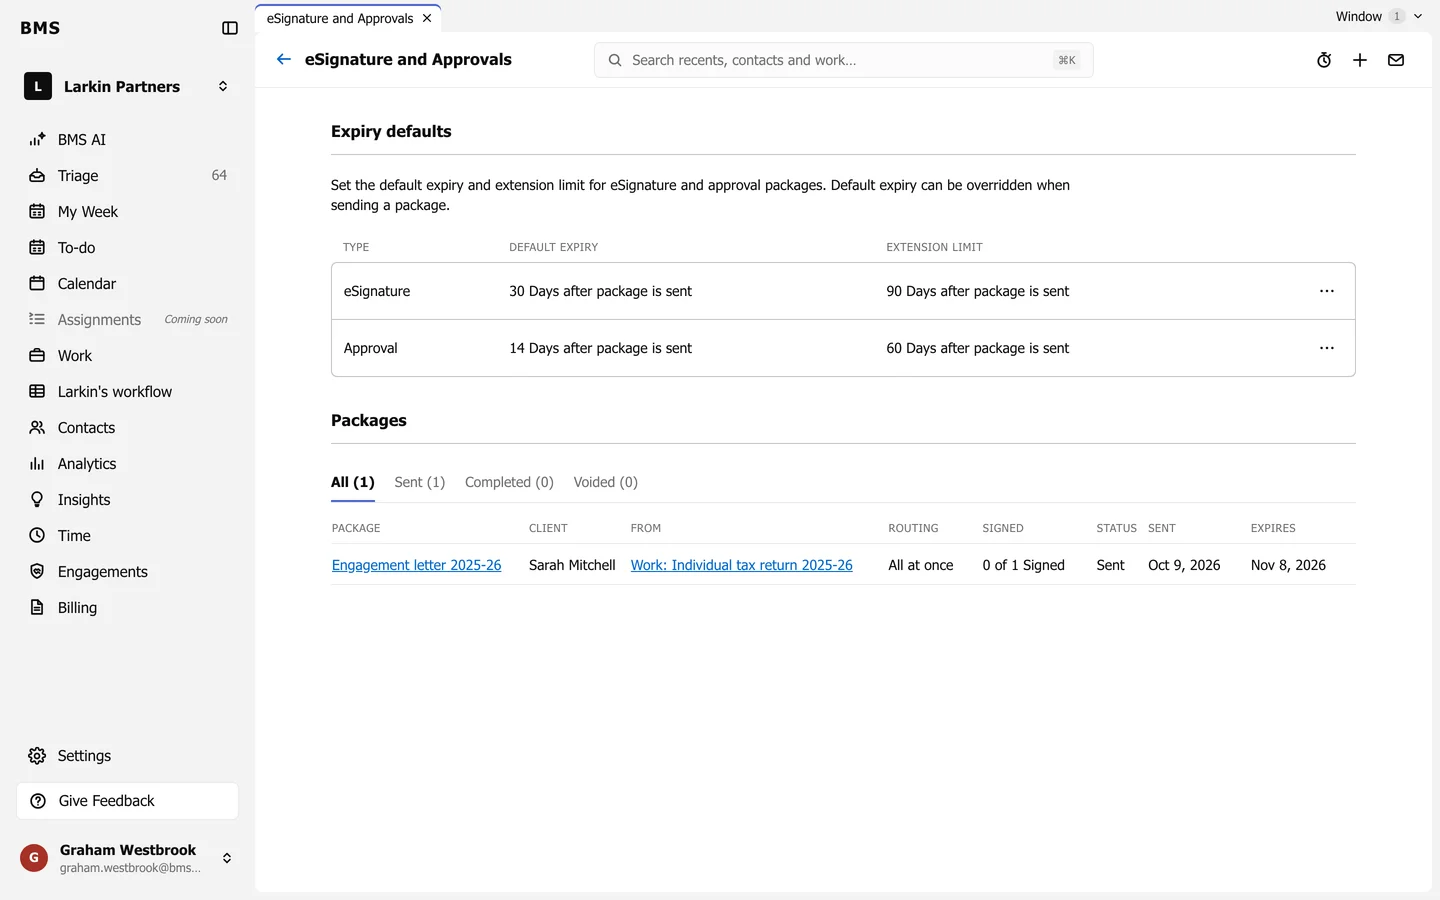This screenshot has height=900, width=1440.
Task: Open Engagement letter 2025-26 package
Action: point(416,565)
